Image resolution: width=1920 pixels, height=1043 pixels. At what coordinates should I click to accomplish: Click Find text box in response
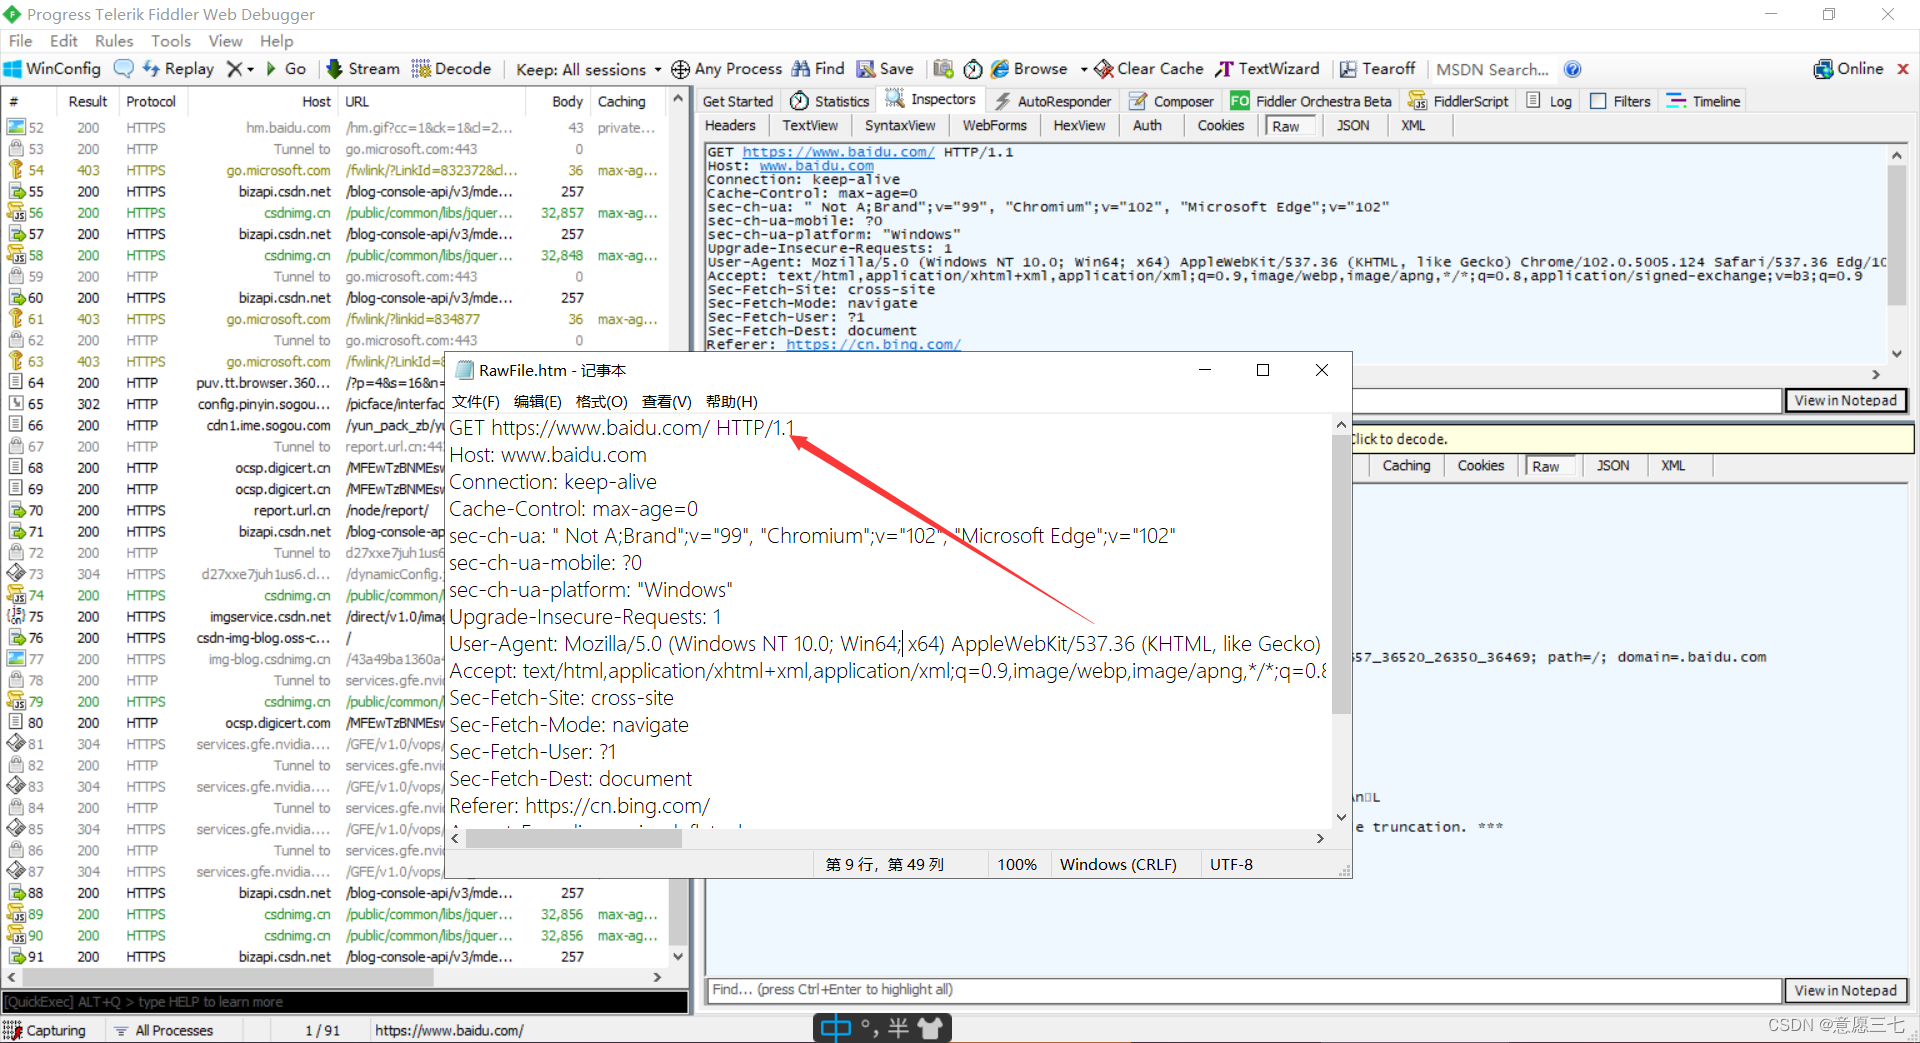tap(1244, 990)
